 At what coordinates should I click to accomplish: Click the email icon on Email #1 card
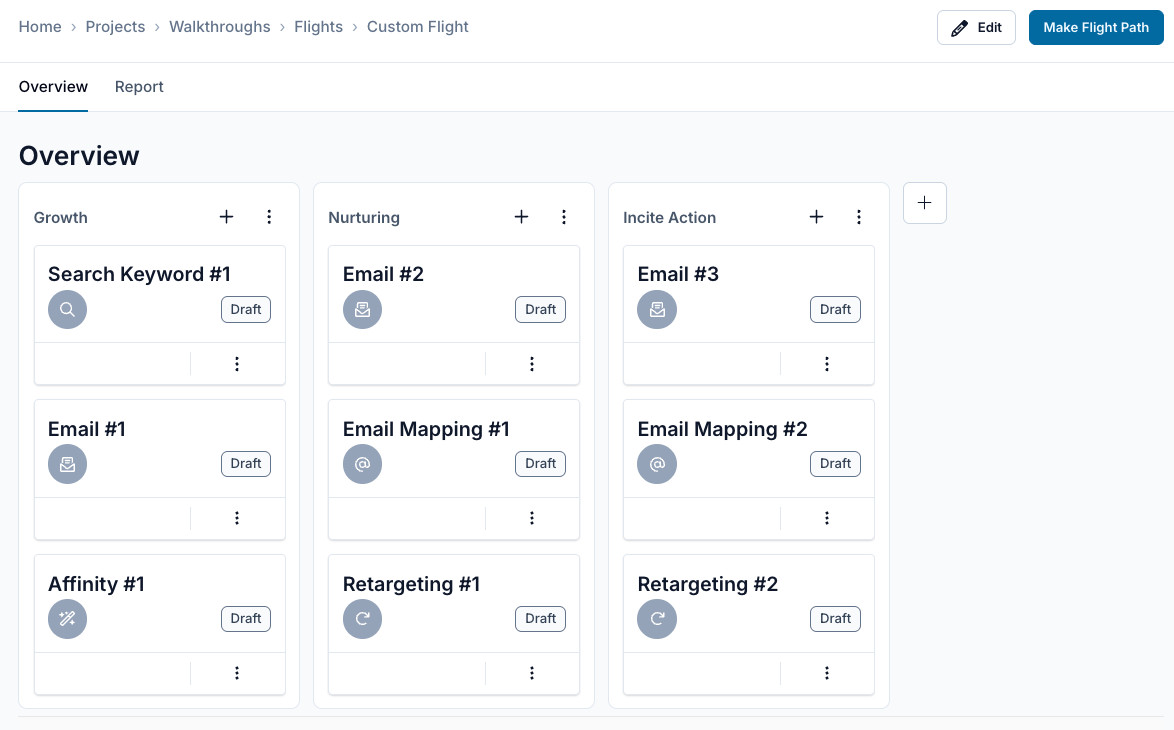67,464
